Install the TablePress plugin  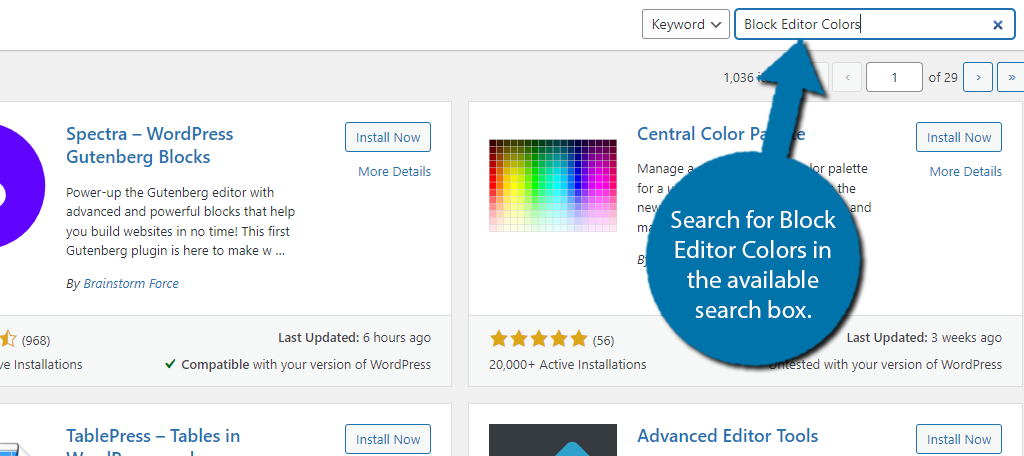tap(388, 439)
